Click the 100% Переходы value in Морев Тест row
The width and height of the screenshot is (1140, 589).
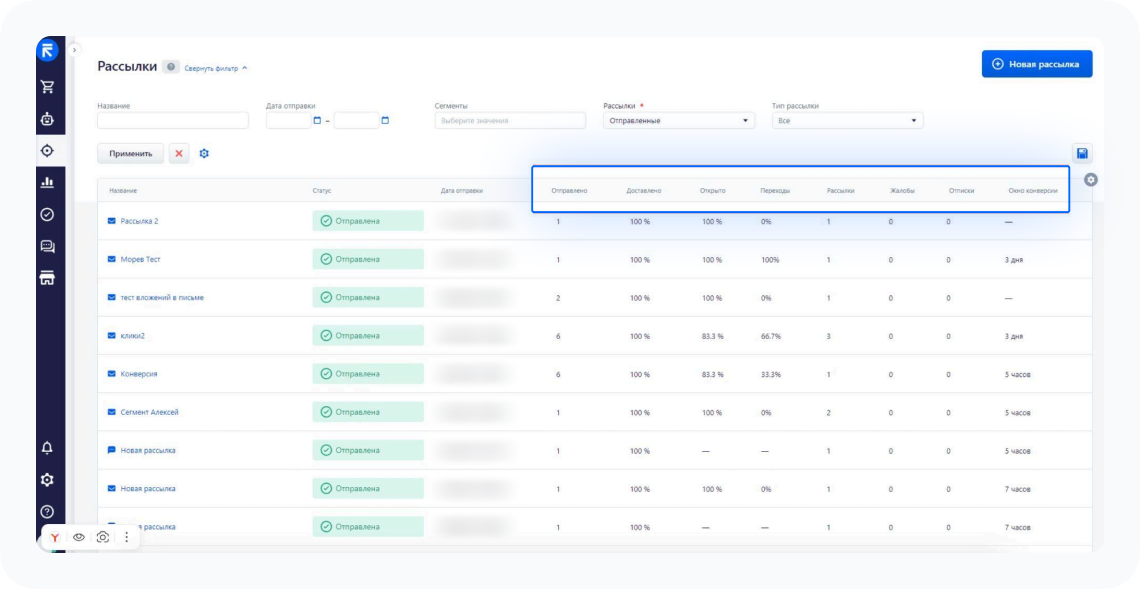coord(770,260)
